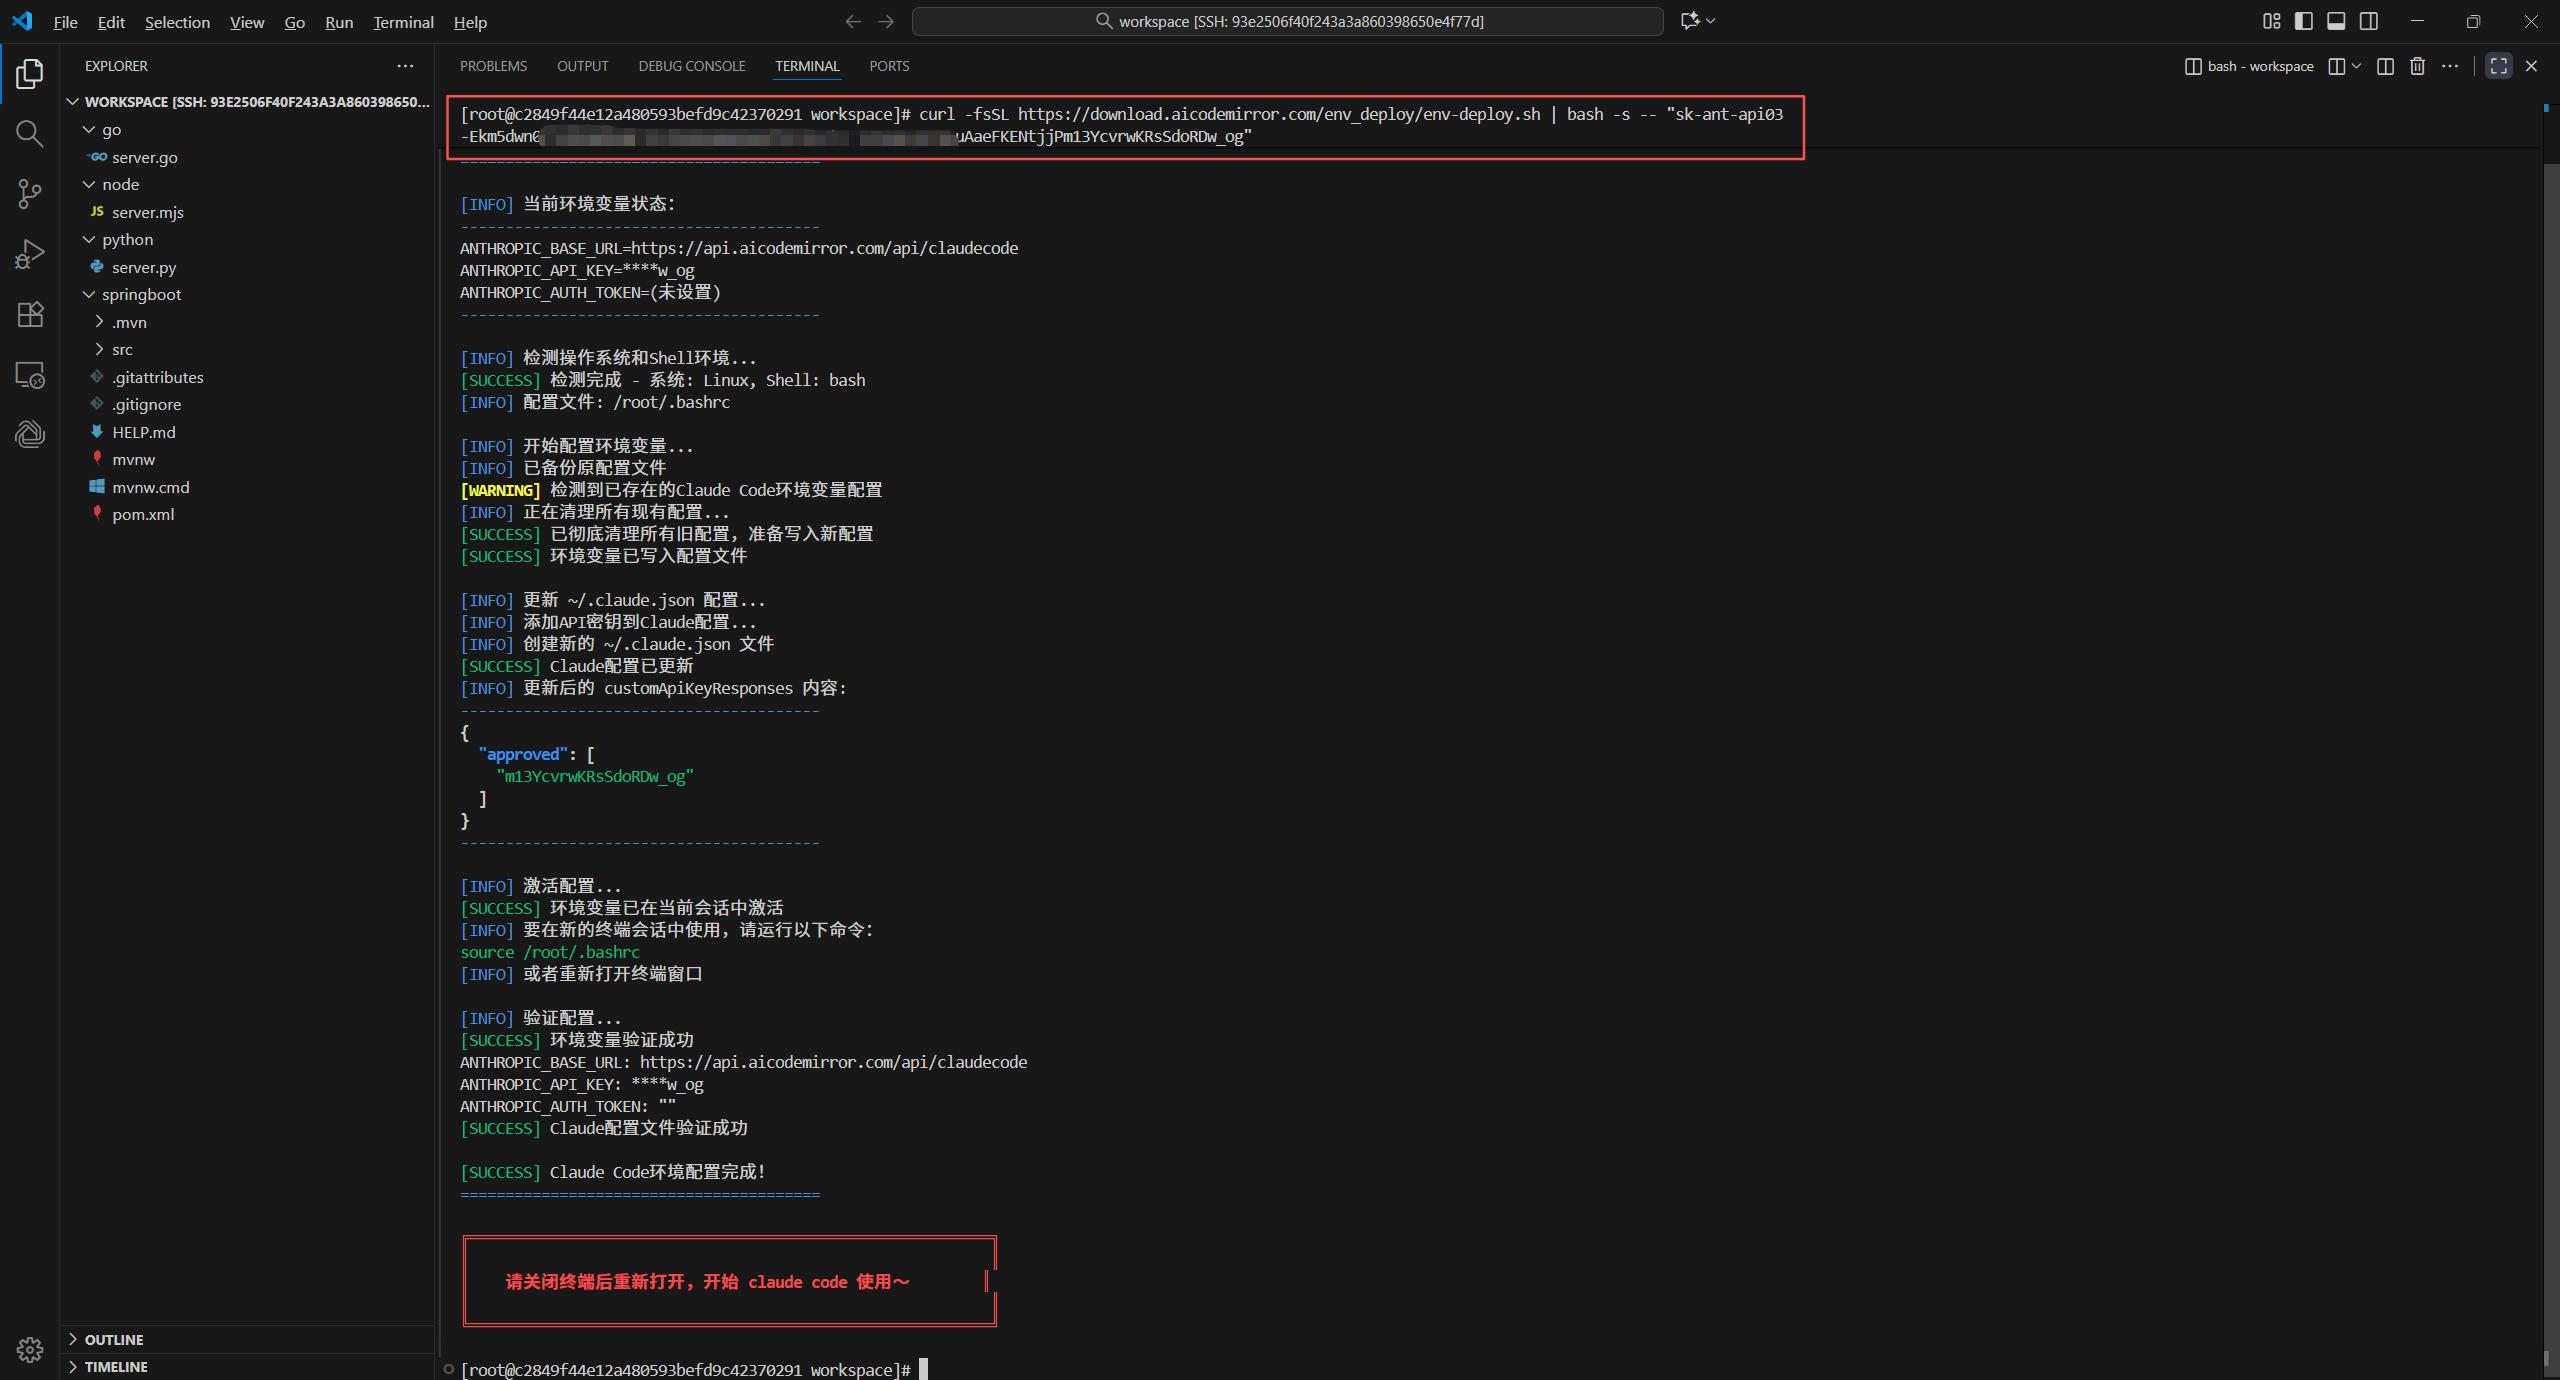This screenshot has height=1380, width=2560.
Task: Open the terminal launch profile dropdown
Action: point(2355,66)
